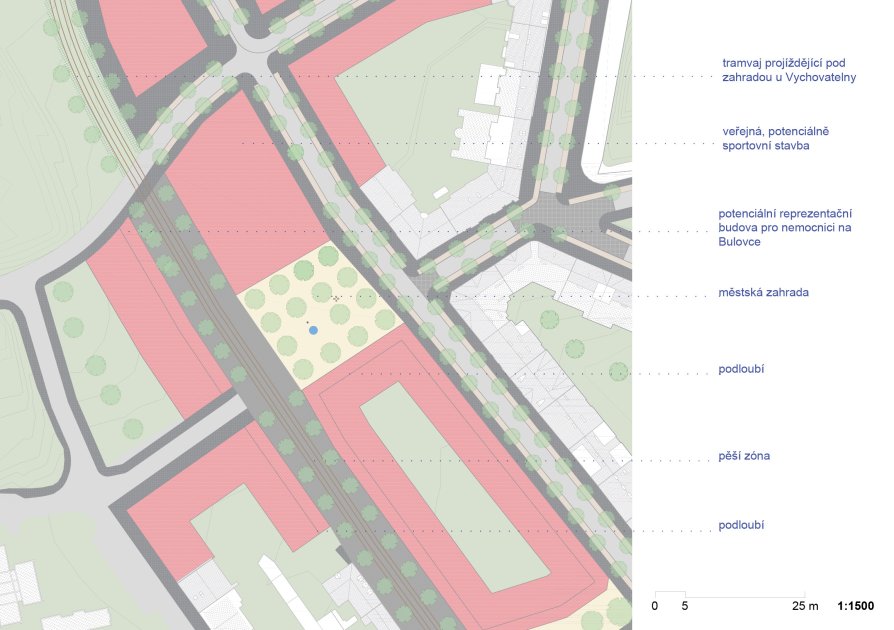Image resolution: width=894 pixels, height=630 pixels.
Task: Click the 'podloubí' label below 'pěší zóna'
Action: tap(741, 525)
